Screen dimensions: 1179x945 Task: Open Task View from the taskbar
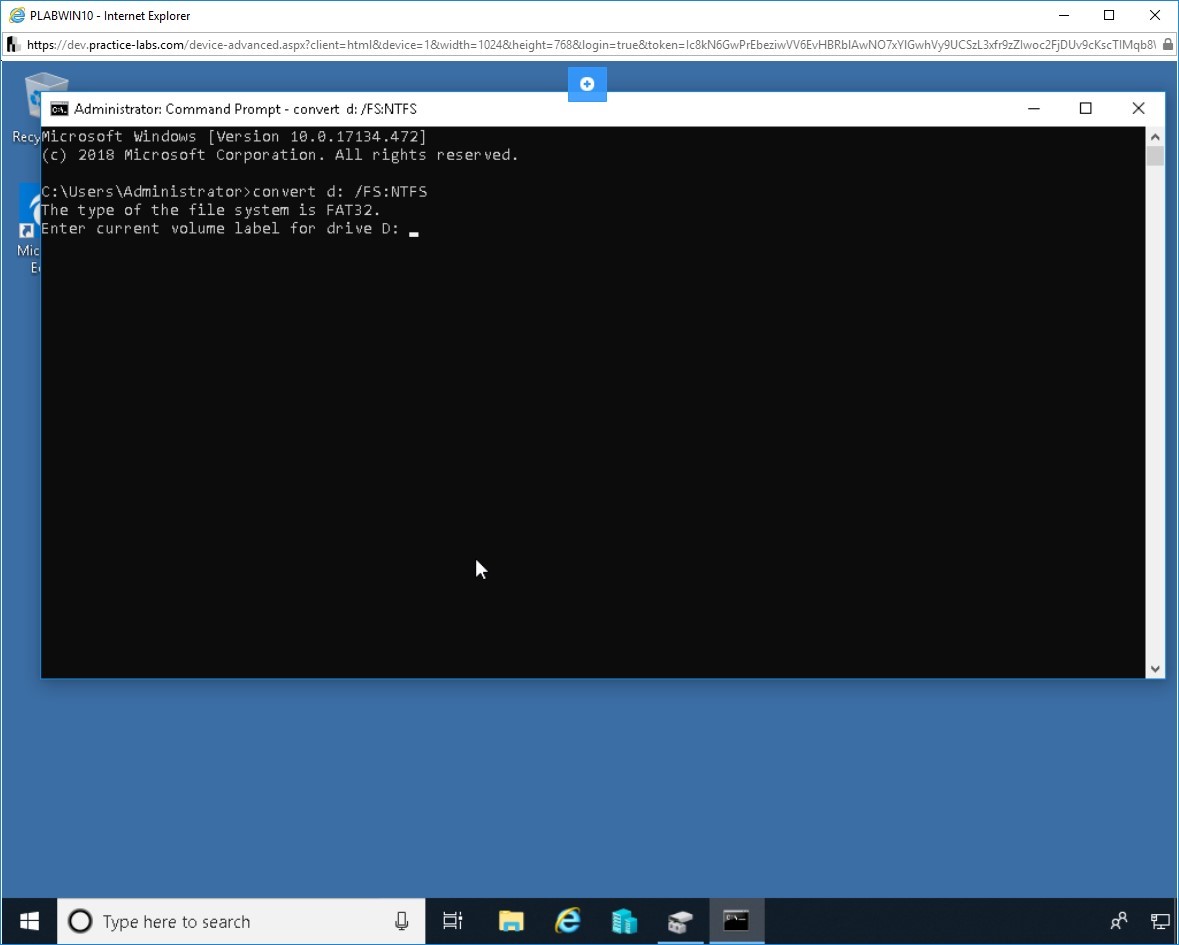pyautogui.click(x=453, y=921)
